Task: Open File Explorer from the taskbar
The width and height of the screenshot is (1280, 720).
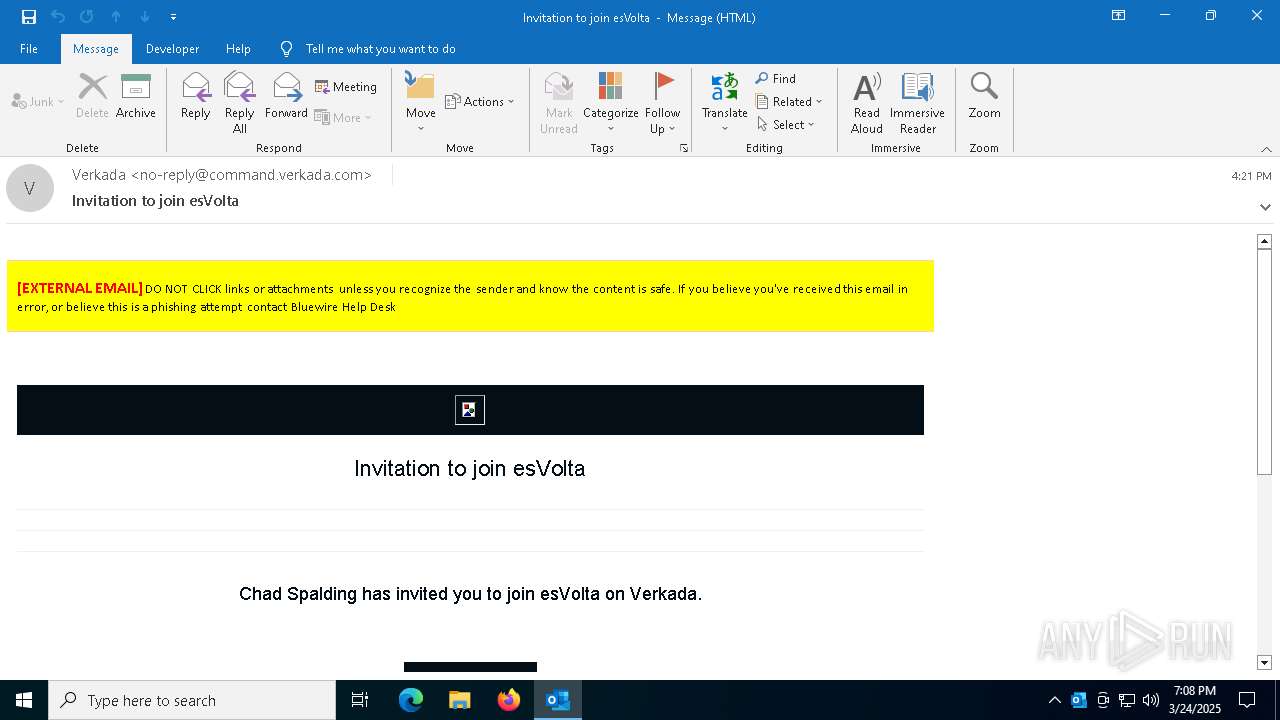Action: click(460, 700)
